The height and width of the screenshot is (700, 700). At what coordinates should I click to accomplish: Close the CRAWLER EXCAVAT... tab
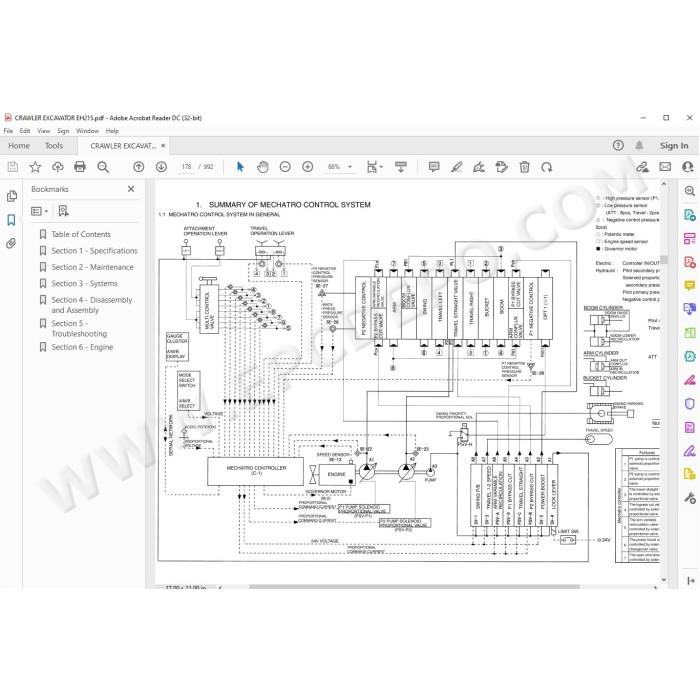coord(163,146)
